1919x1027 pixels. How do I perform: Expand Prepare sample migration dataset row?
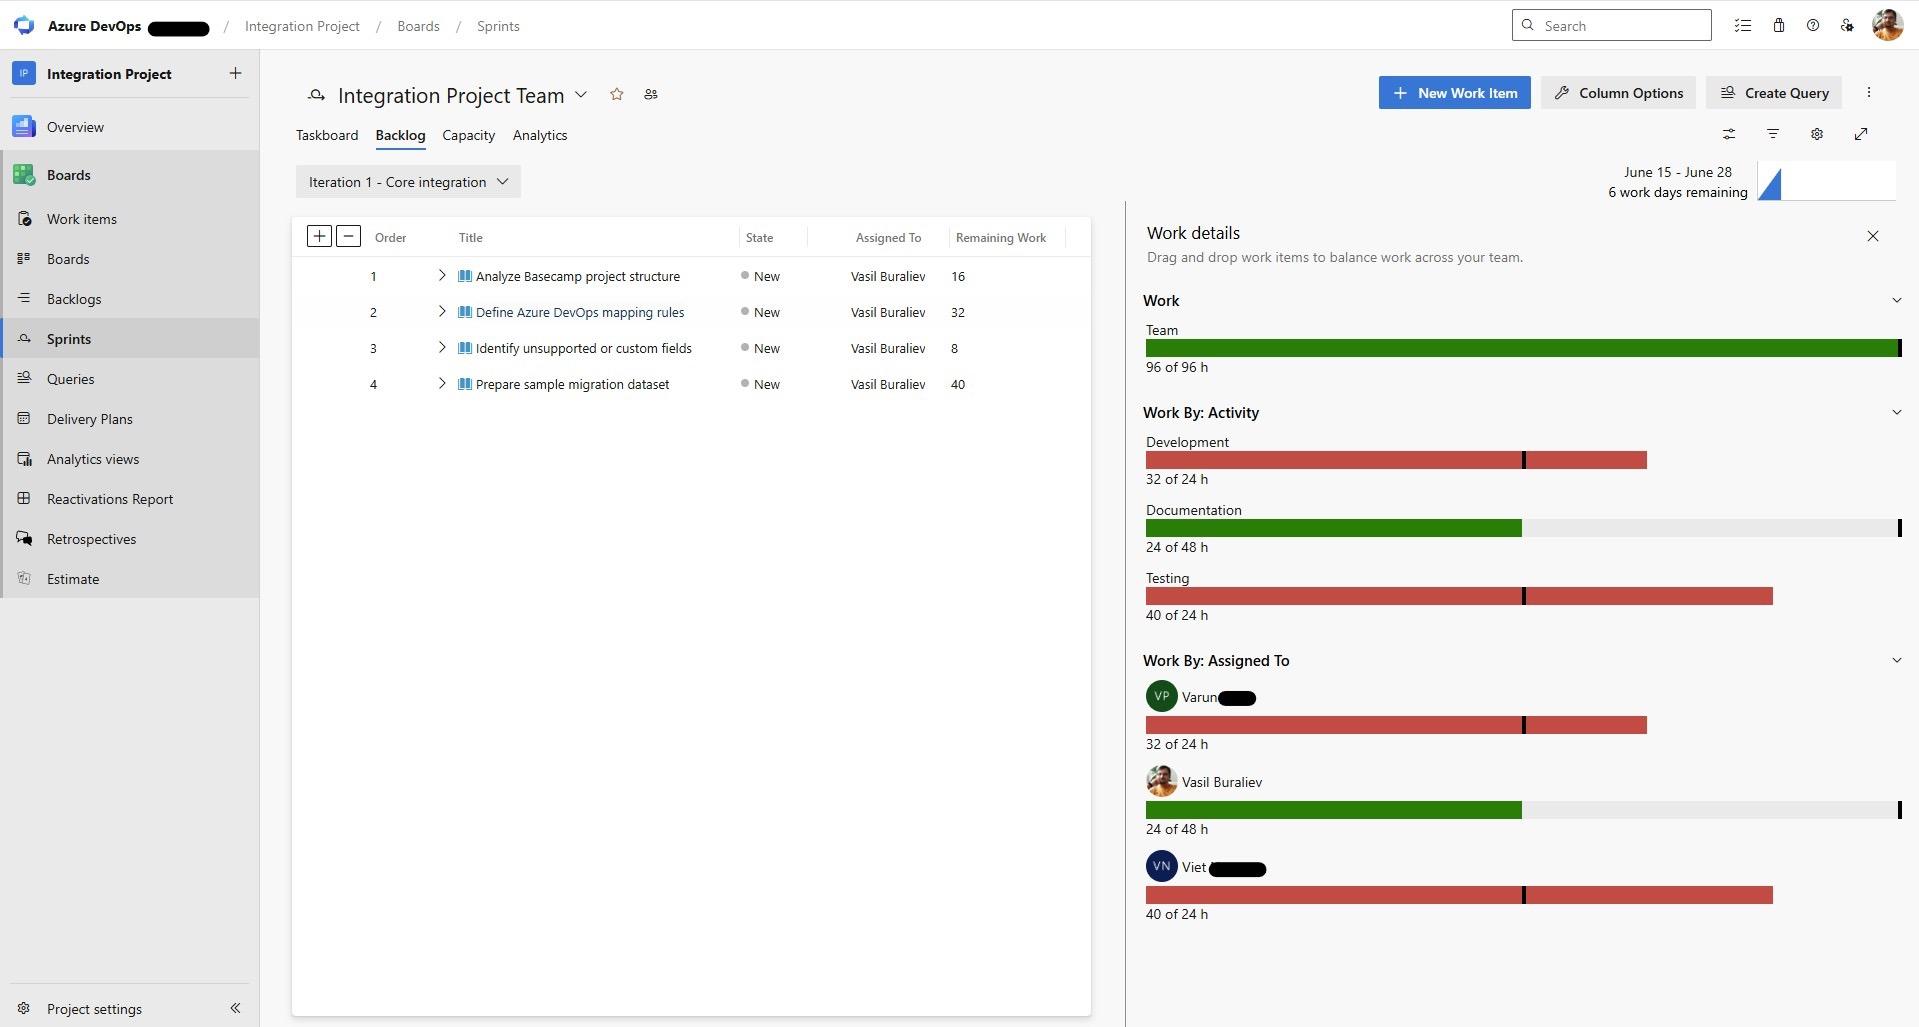442,384
